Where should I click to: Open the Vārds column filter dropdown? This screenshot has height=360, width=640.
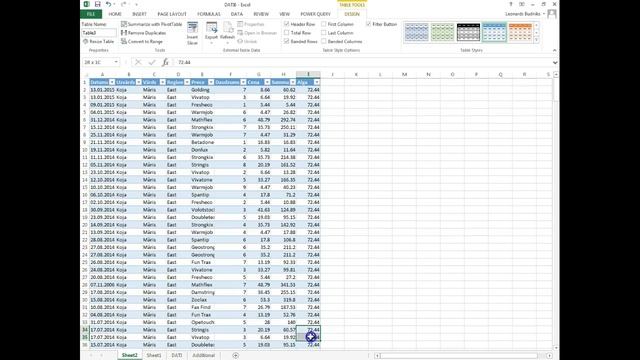[162, 82]
